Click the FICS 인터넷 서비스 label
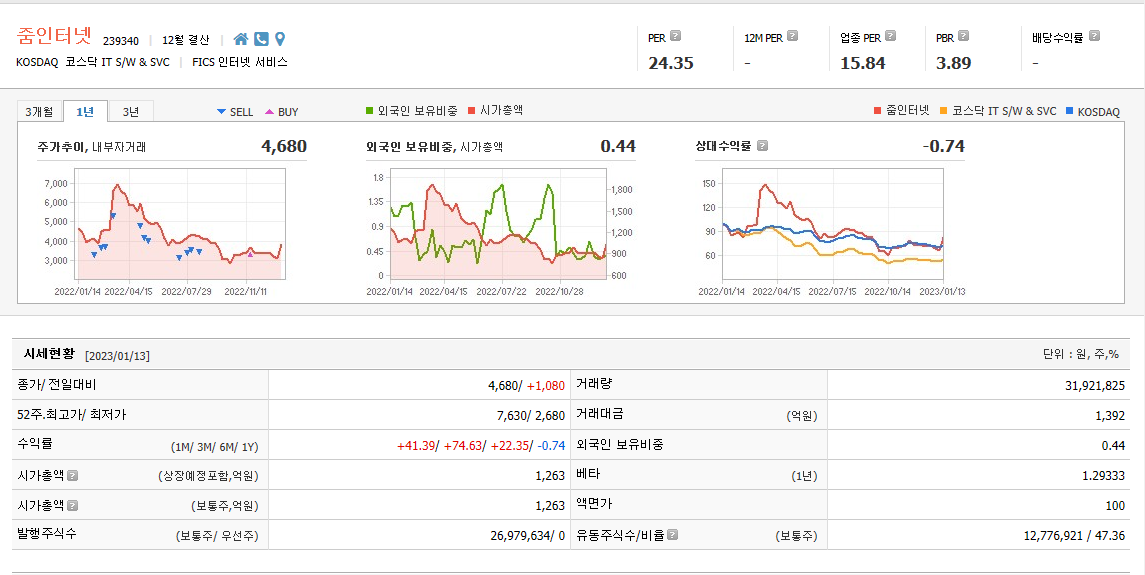 click(240, 62)
